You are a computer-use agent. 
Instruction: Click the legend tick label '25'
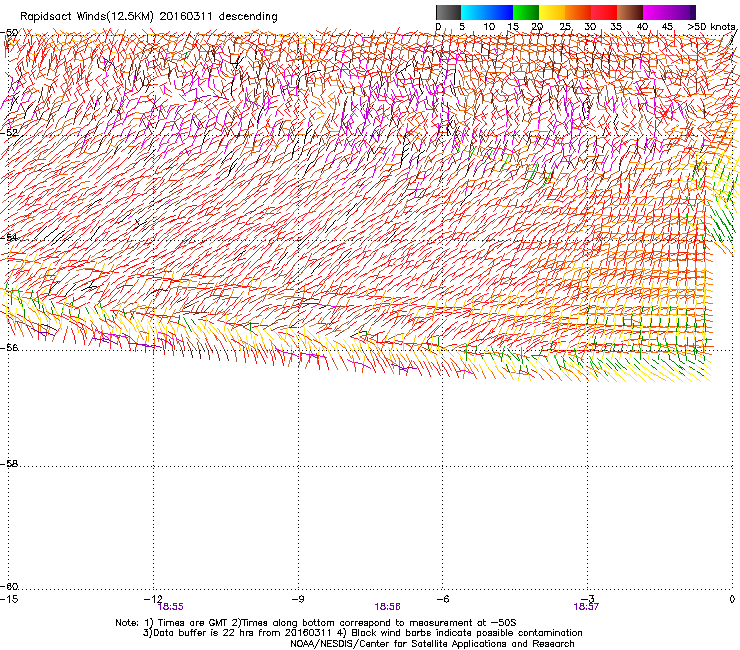(565, 27)
